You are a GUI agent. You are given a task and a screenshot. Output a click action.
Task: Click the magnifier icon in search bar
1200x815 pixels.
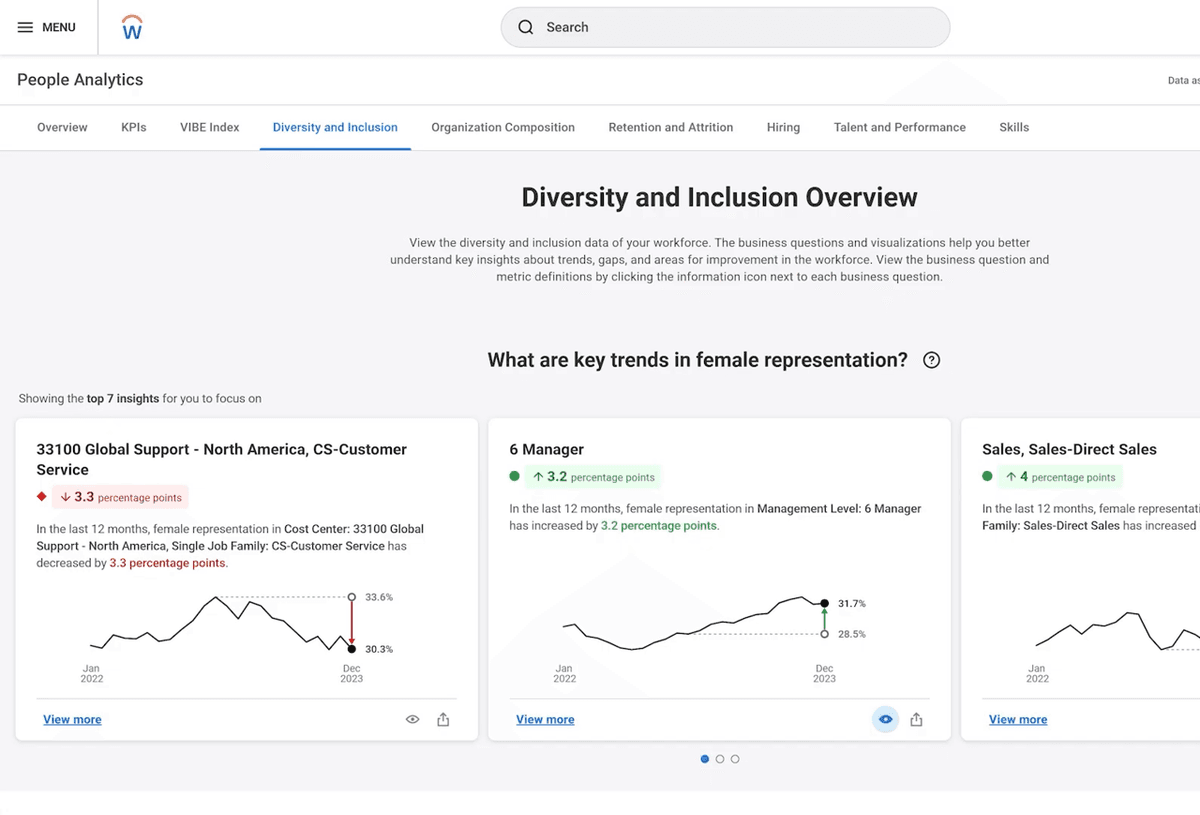[x=526, y=27]
